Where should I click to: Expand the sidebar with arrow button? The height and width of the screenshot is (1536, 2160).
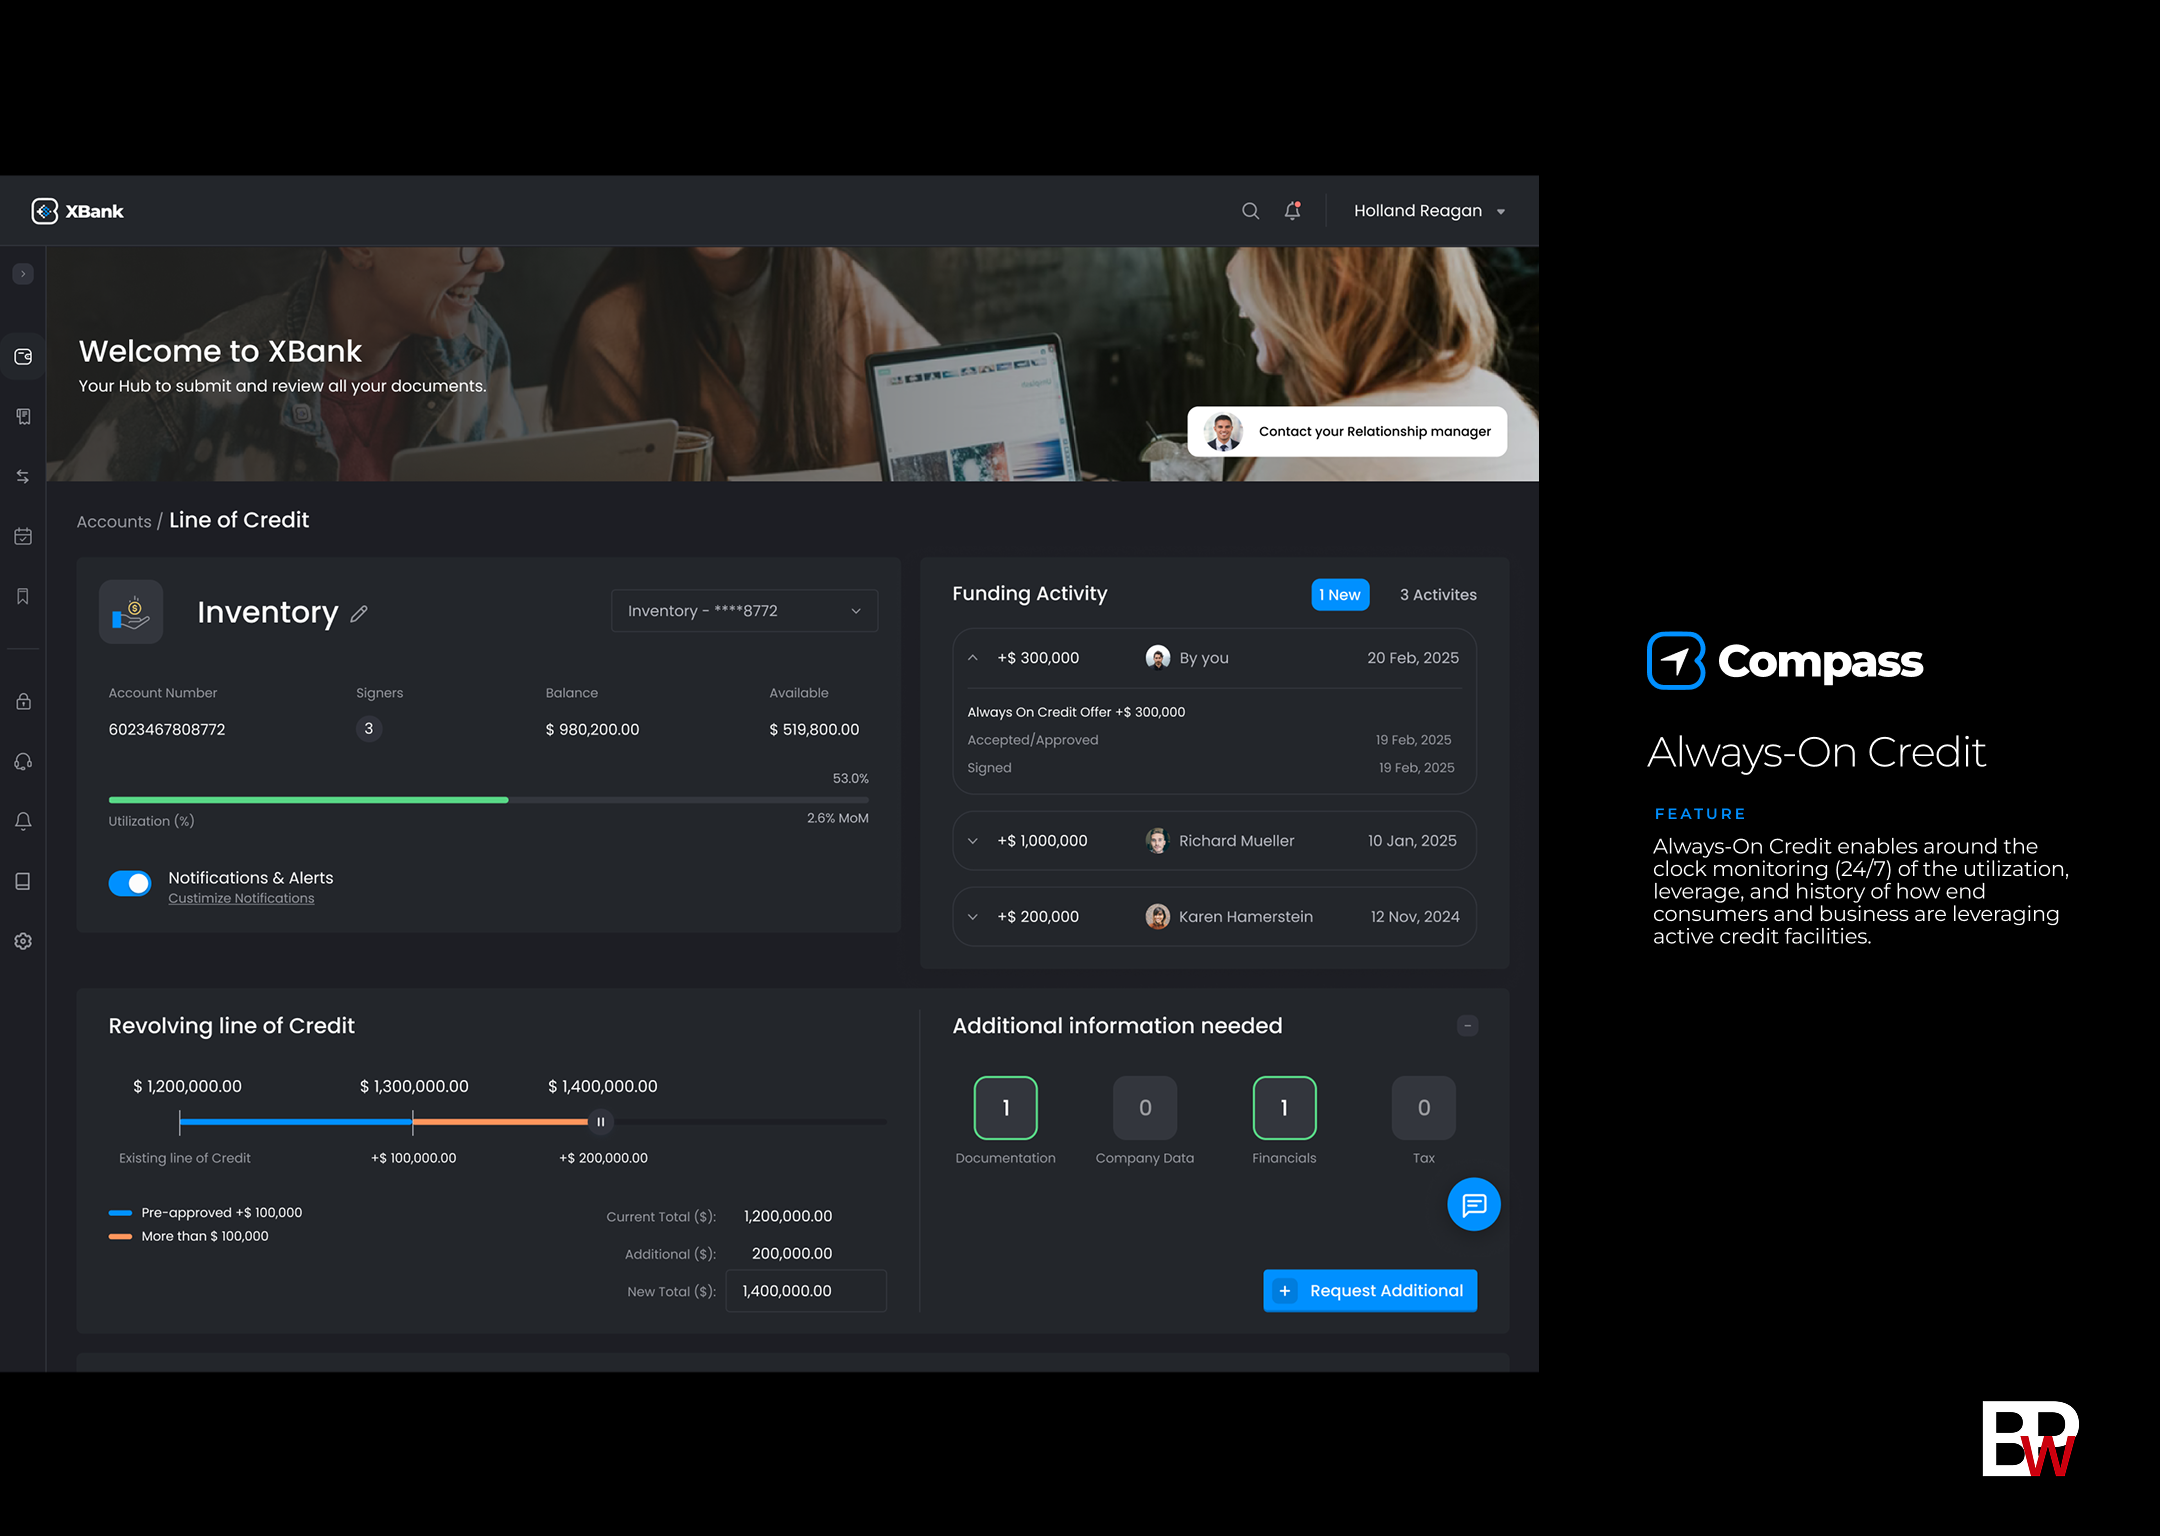pos(23,274)
